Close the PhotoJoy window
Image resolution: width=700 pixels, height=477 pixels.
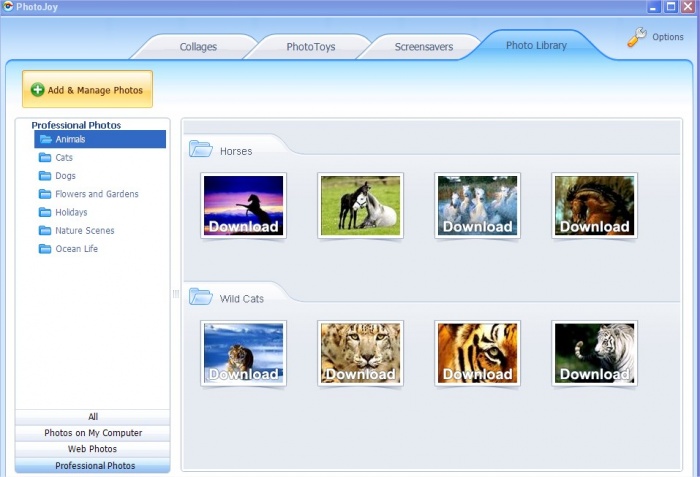coord(688,7)
